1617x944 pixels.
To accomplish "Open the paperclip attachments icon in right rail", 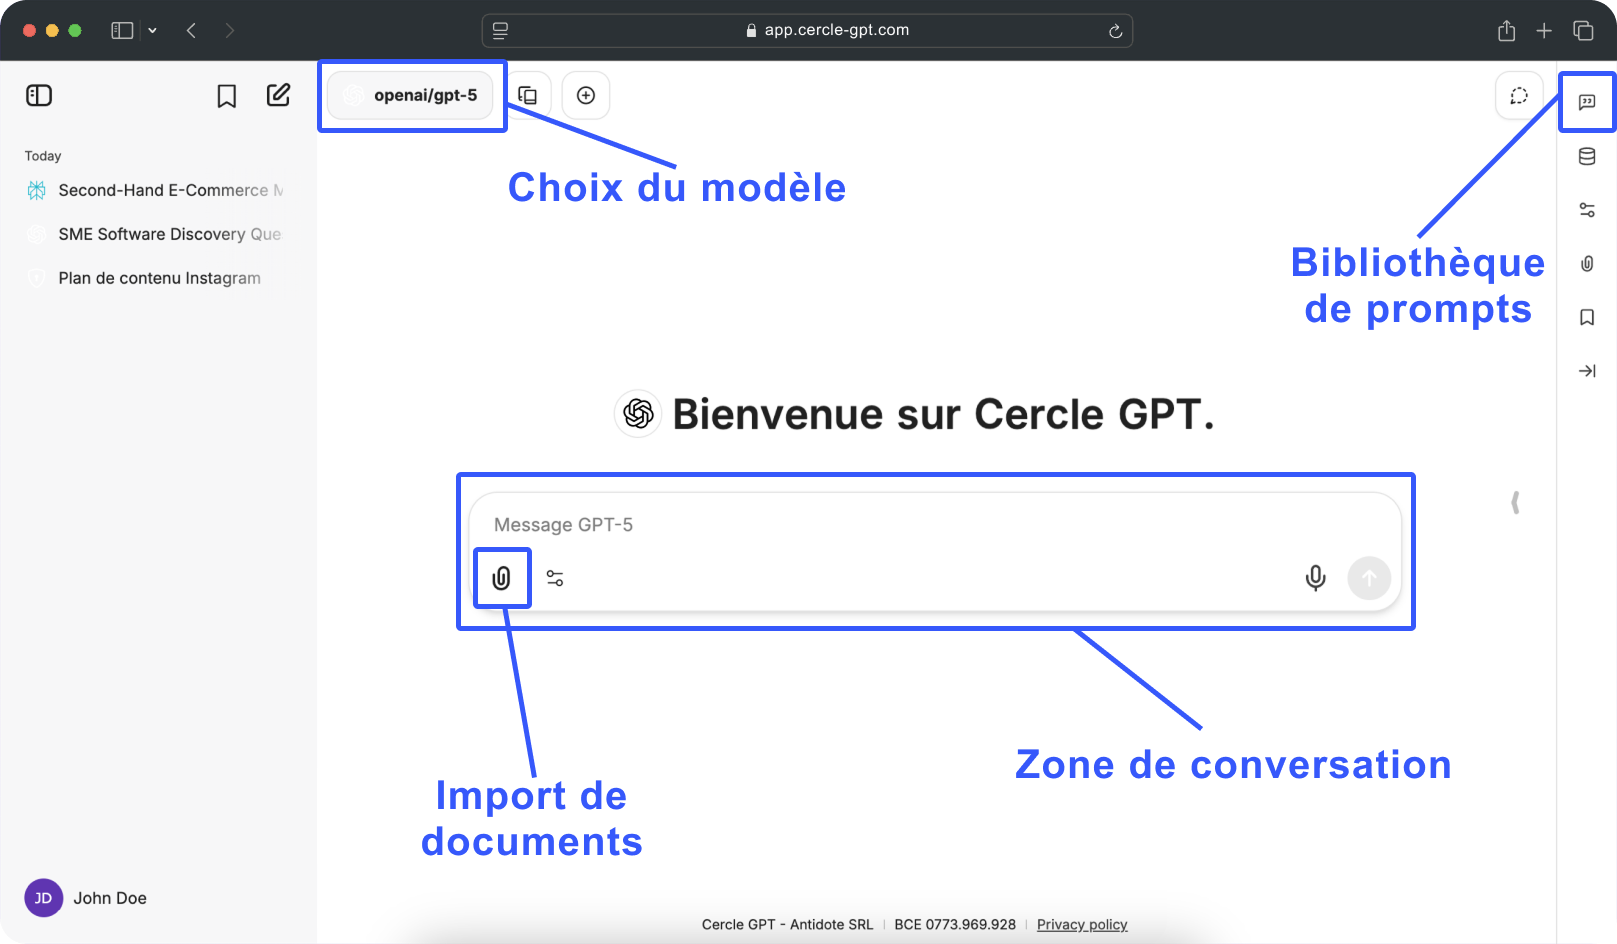I will 1587,264.
